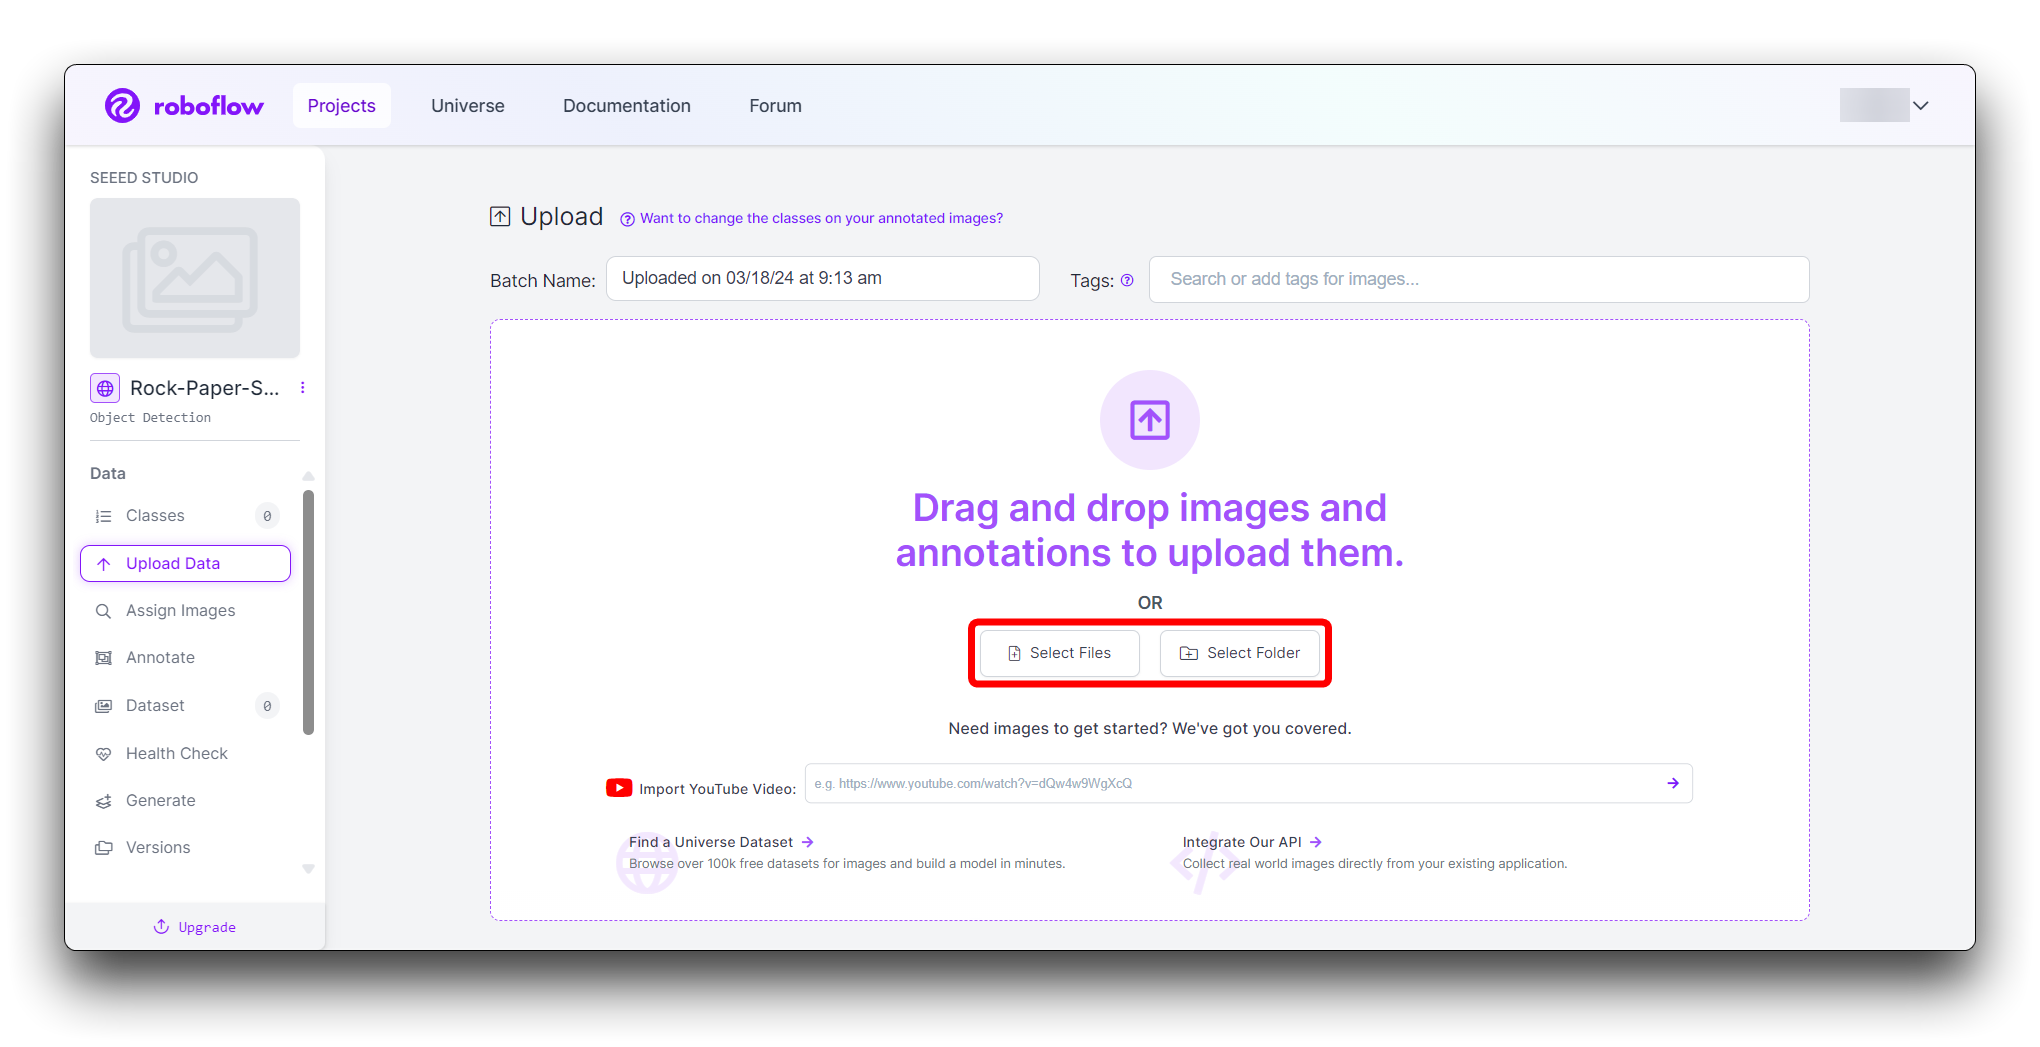
Task: Open Rock-Paper-S... project title
Action: [204, 388]
